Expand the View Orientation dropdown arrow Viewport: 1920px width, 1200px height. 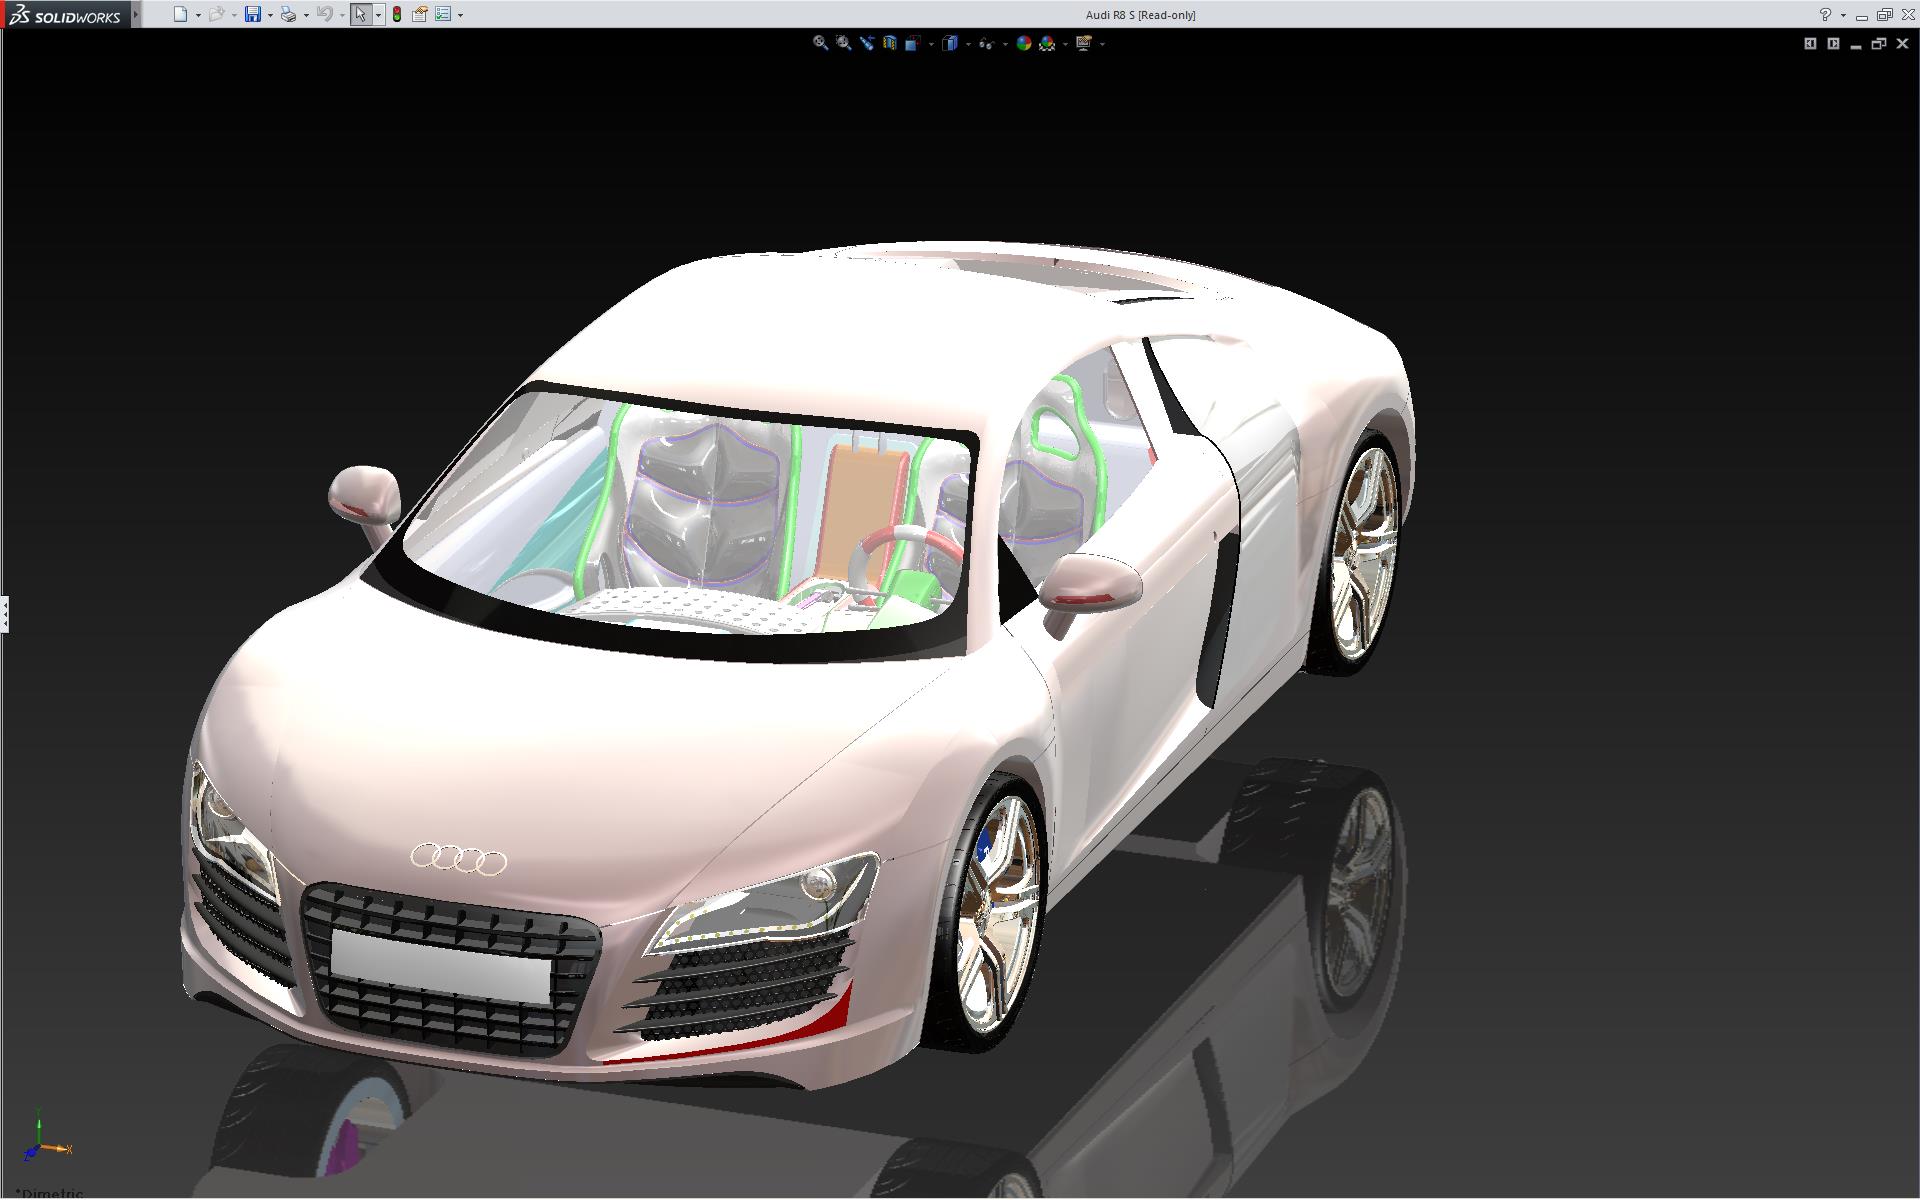click(x=931, y=44)
